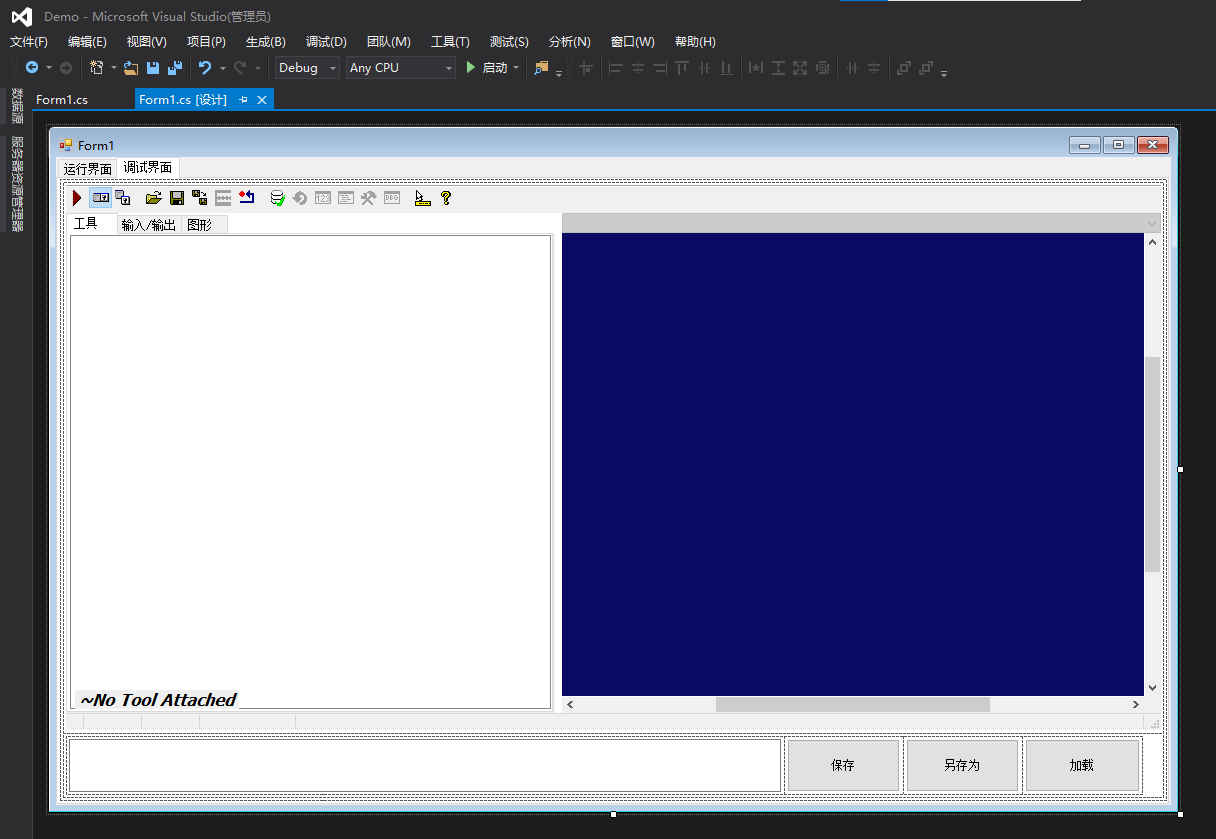Open the 窗口(W) menu

pyautogui.click(x=632, y=42)
